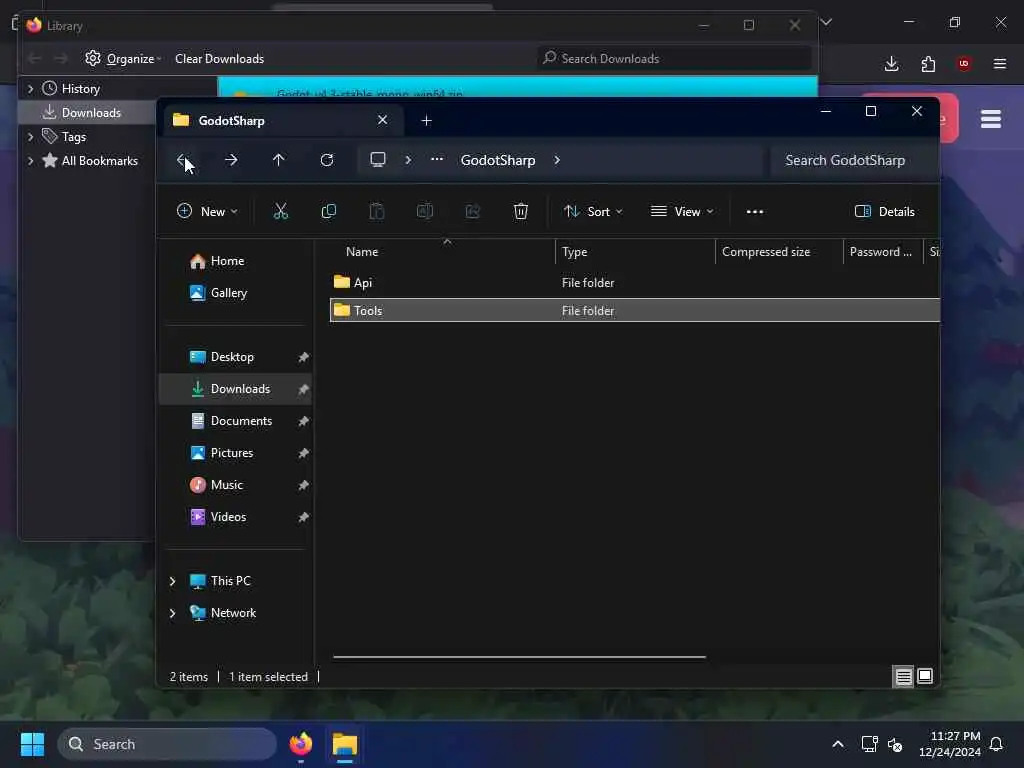Expand Network in navigation pane
The height and width of the screenshot is (768, 1024).
[172, 613]
